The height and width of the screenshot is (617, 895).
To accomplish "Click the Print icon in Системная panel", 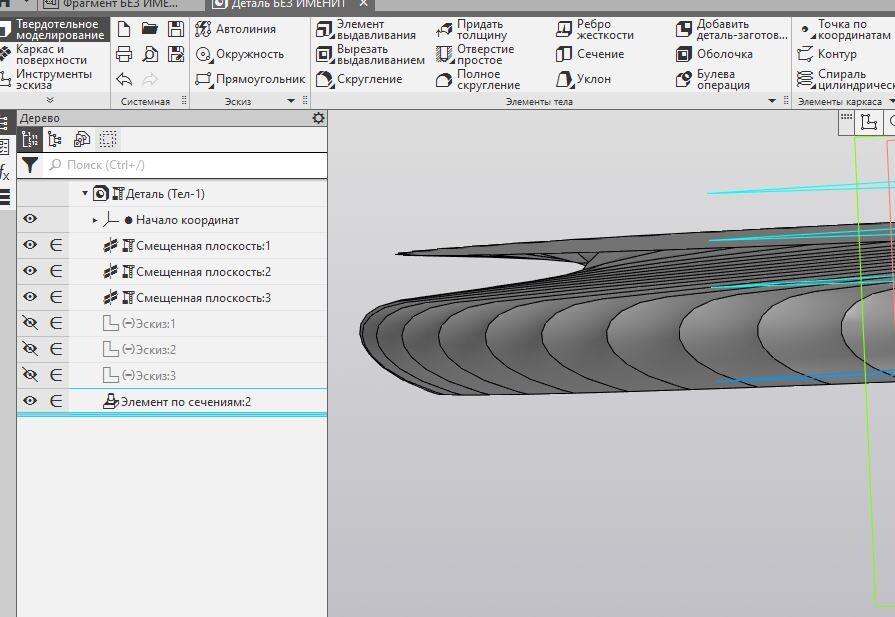I will coord(124,54).
